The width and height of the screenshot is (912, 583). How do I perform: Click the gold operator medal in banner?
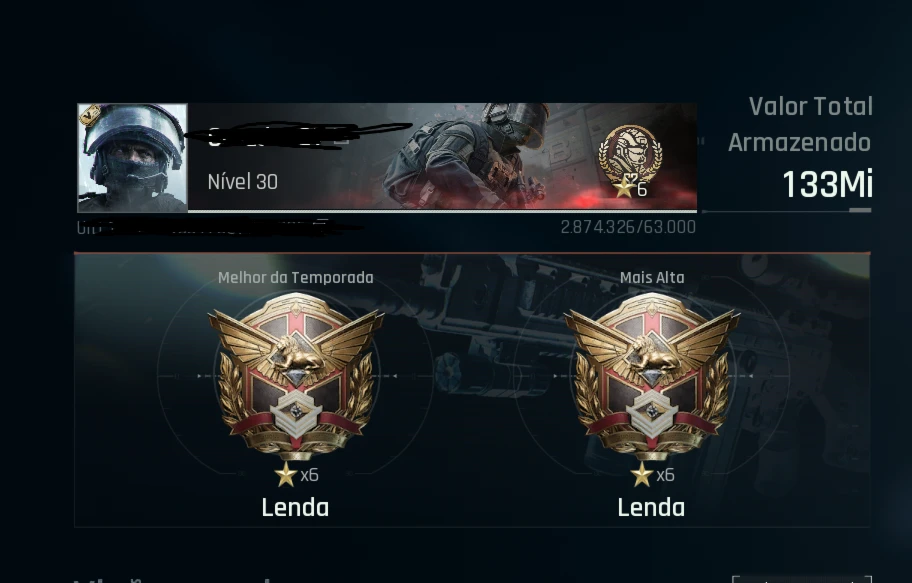630,154
